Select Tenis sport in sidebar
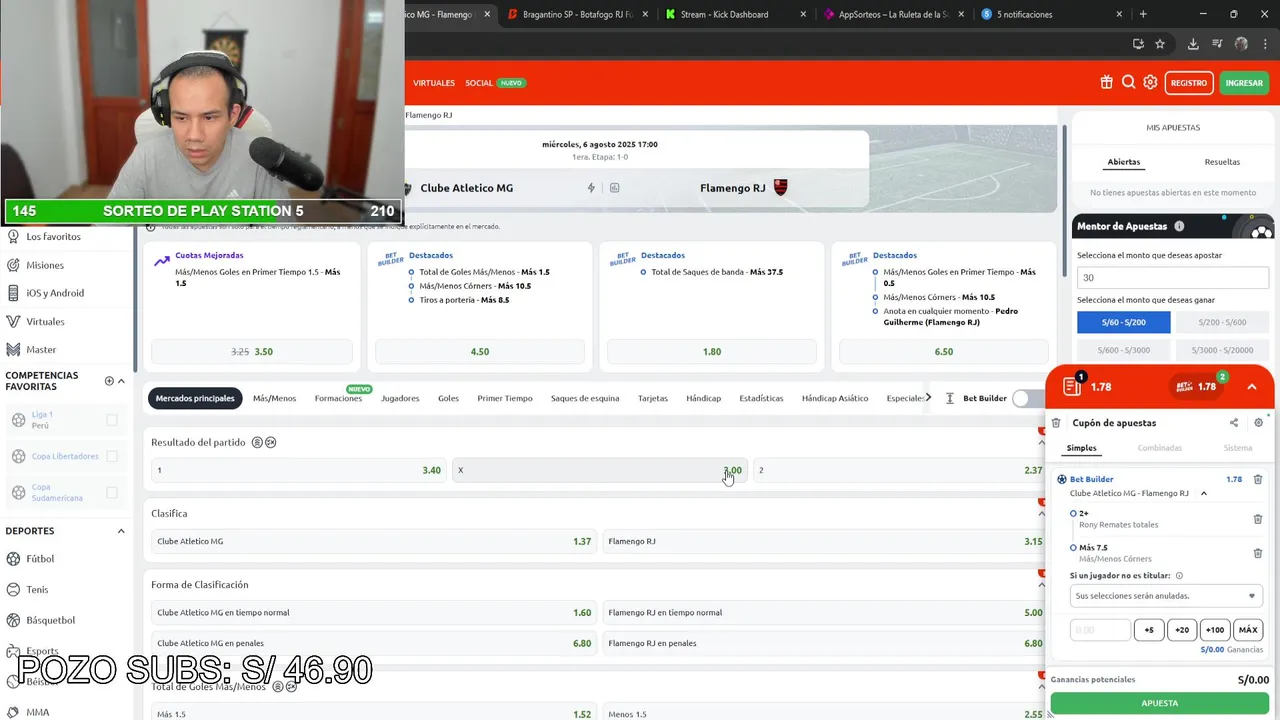Viewport: 1280px width, 720px height. coord(37,590)
